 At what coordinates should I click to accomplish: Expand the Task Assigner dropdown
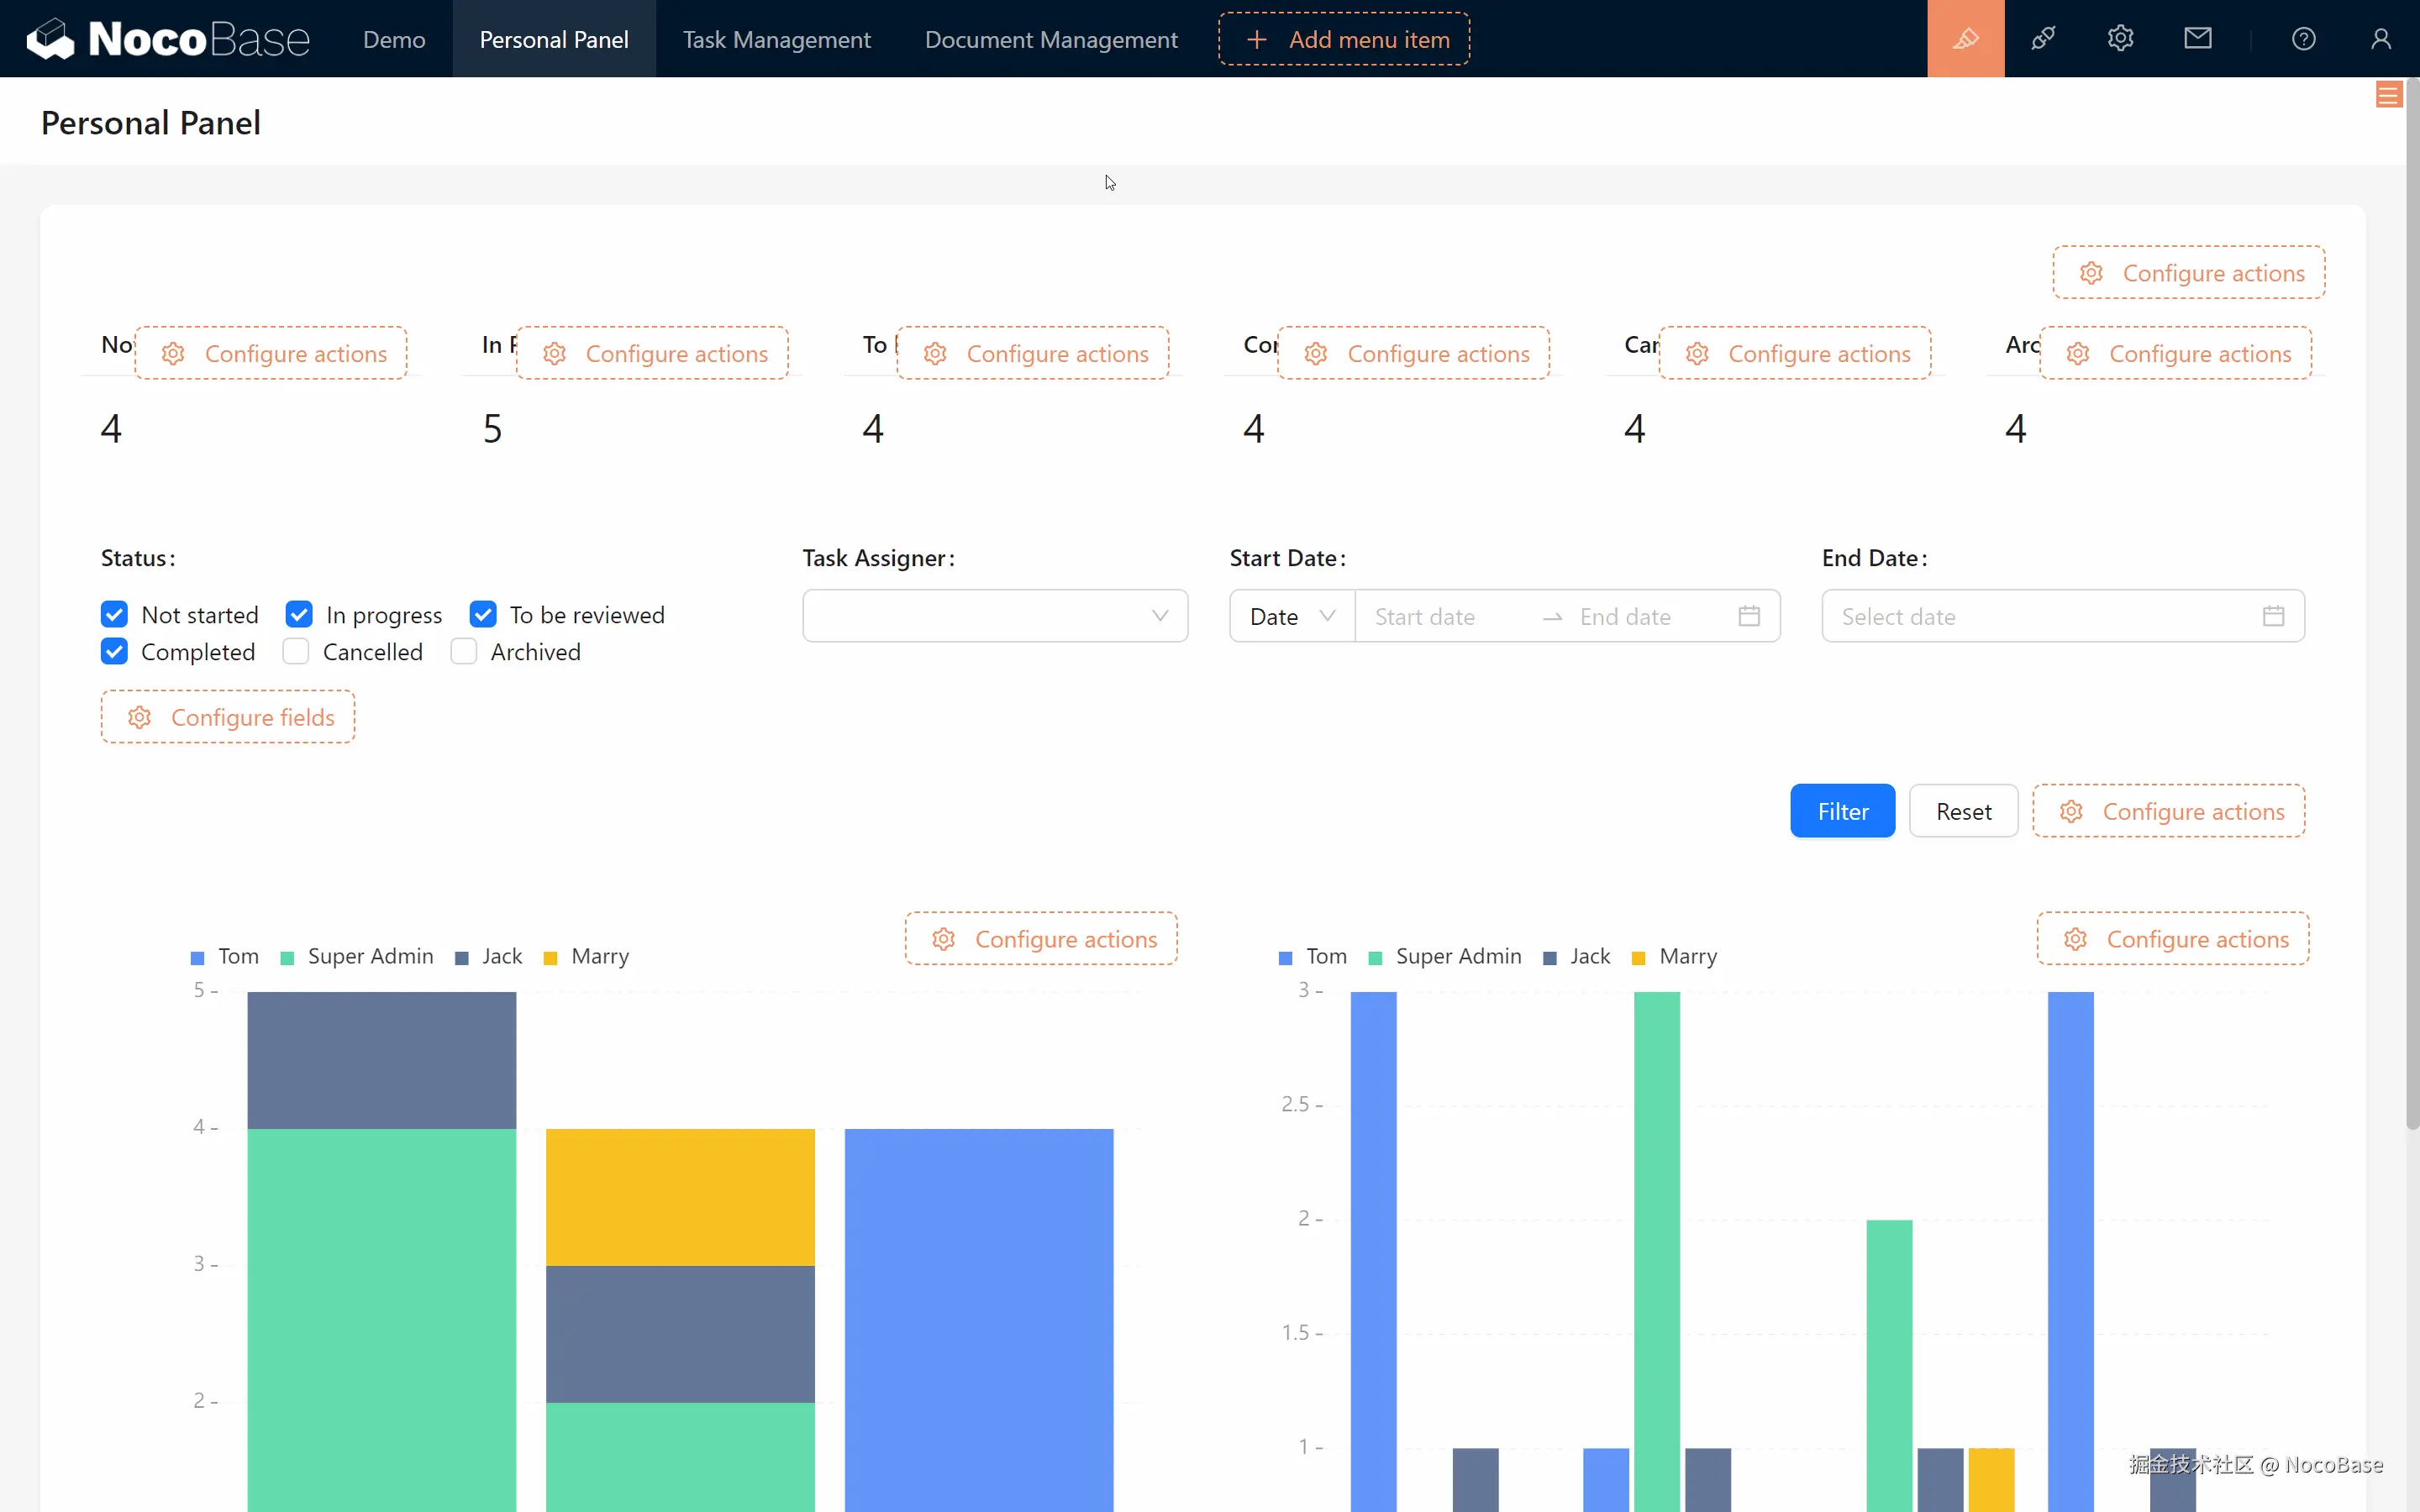coord(994,616)
